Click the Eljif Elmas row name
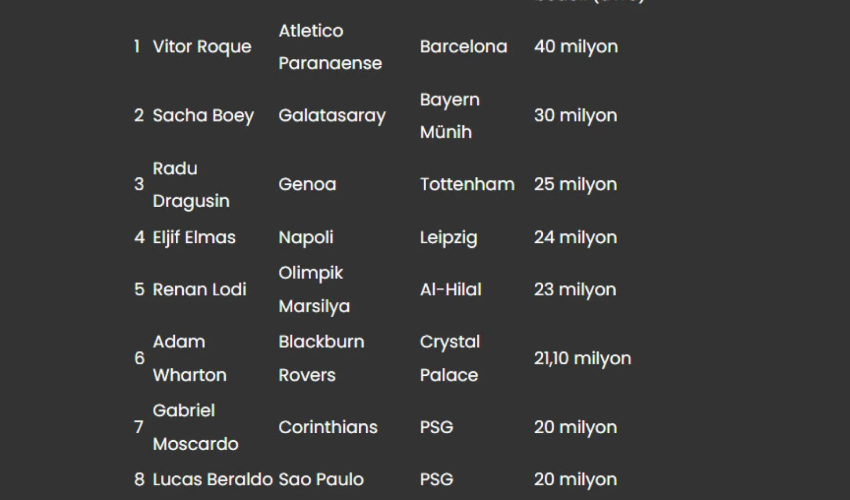 [x=194, y=238]
